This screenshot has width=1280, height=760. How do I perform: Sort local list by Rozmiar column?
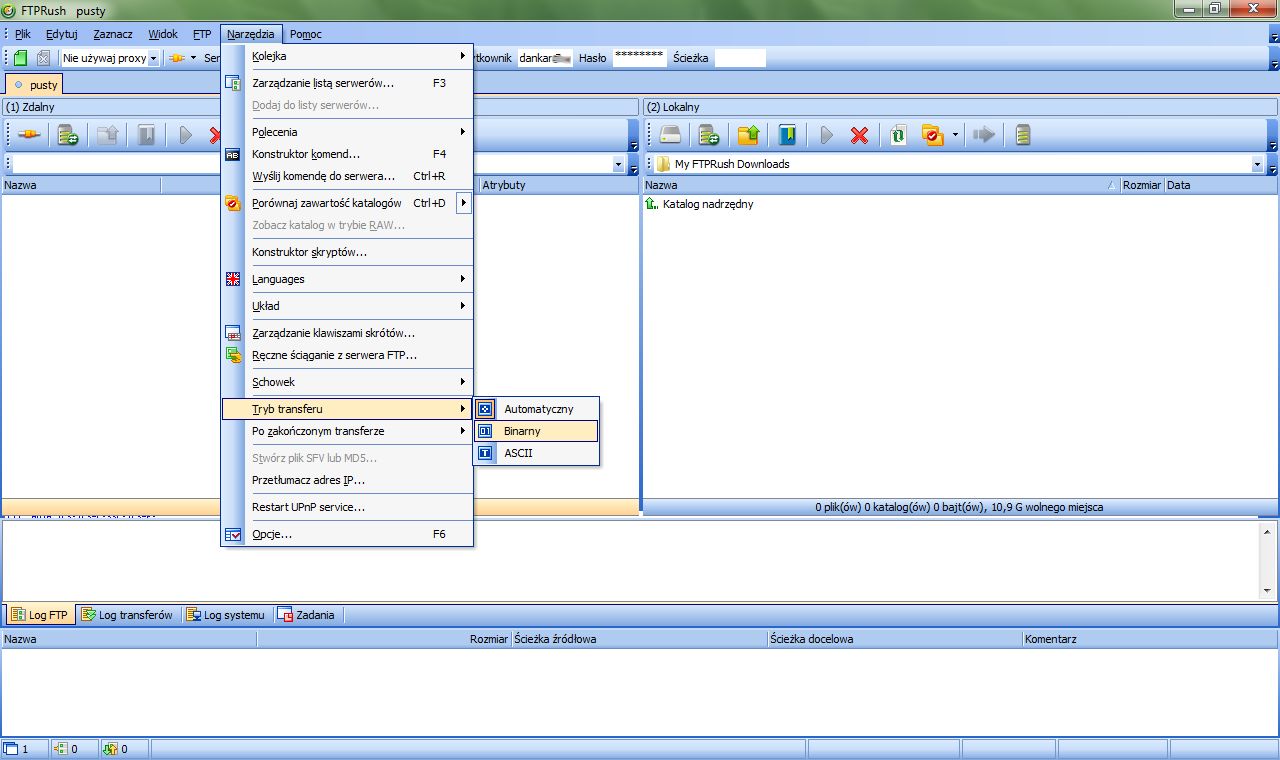pos(1141,185)
